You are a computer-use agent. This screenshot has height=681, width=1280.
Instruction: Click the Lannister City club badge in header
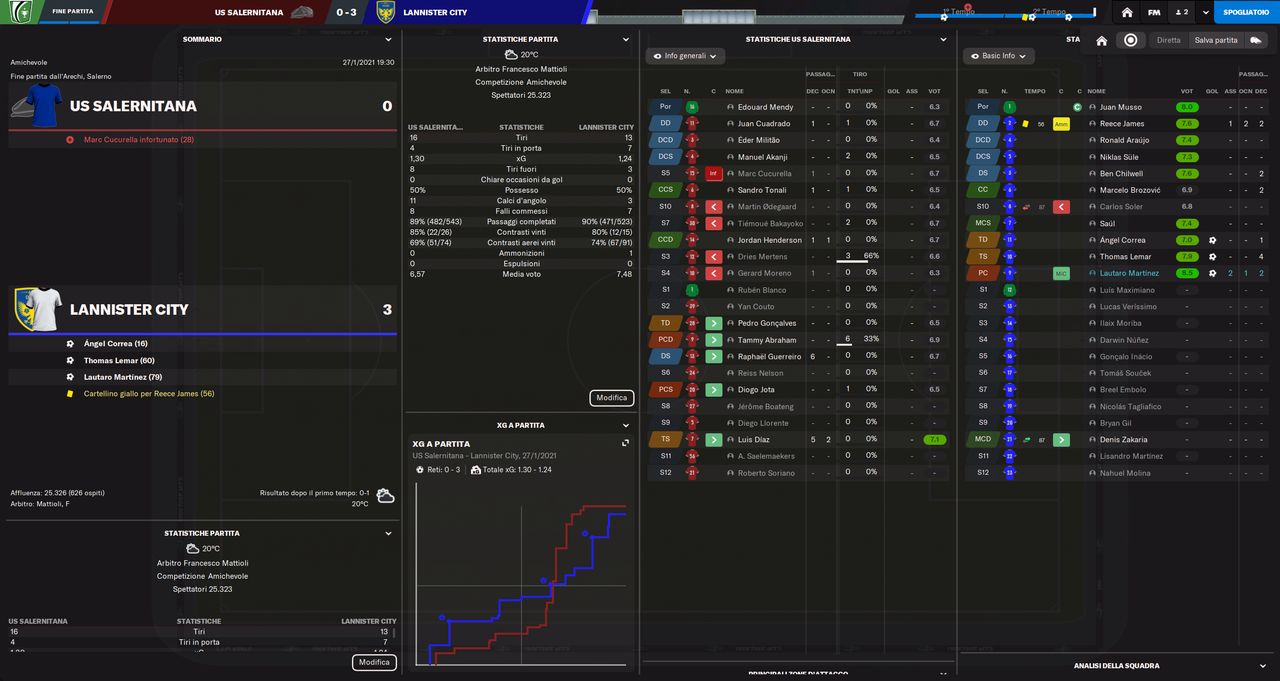384,12
